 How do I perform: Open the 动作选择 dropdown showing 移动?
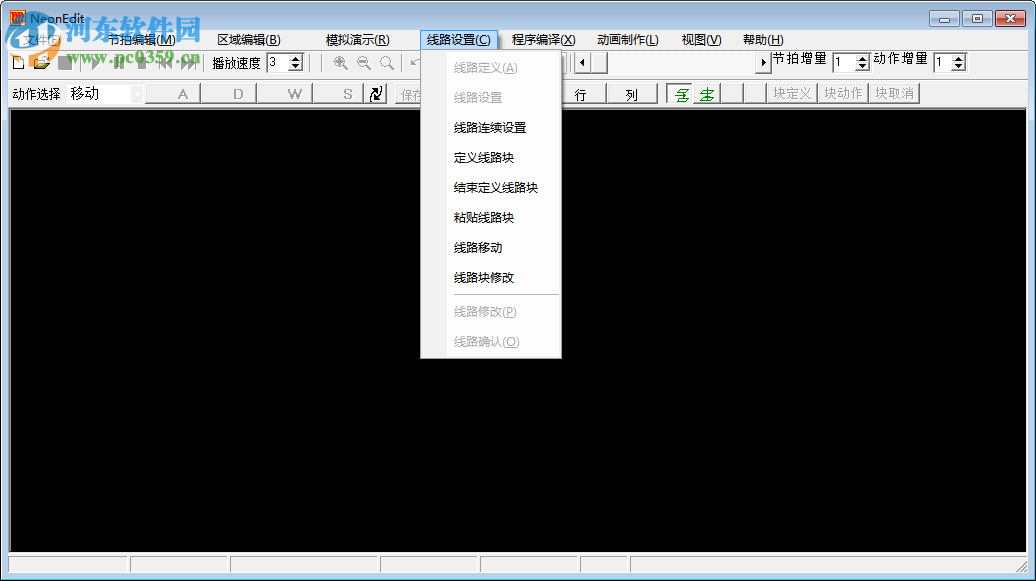(x=137, y=92)
